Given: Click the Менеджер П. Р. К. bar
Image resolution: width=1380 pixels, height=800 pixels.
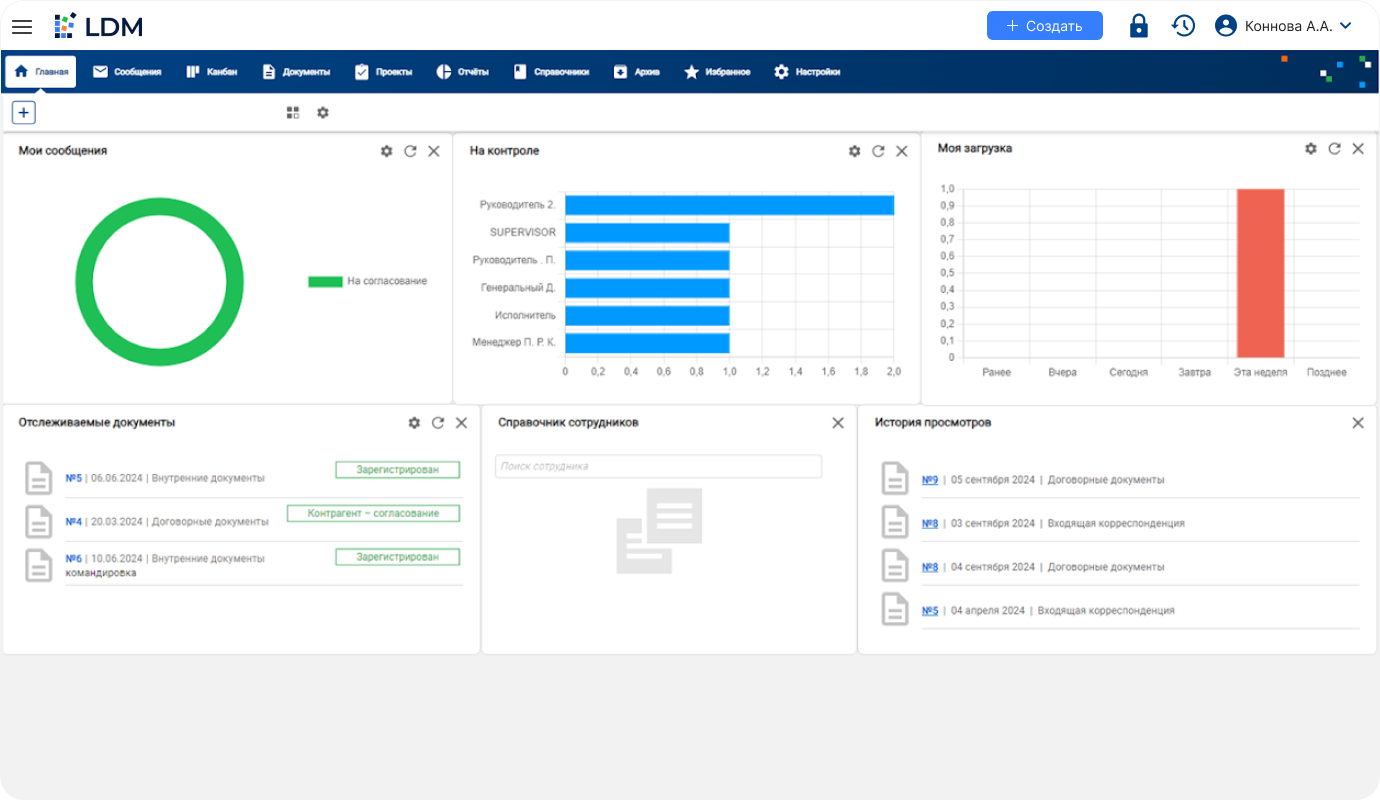Looking at the screenshot, I should click(x=647, y=343).
